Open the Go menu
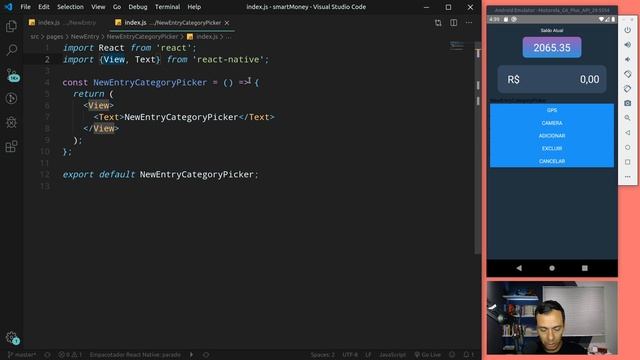640x360 pixels. click(x=117, y=7)
